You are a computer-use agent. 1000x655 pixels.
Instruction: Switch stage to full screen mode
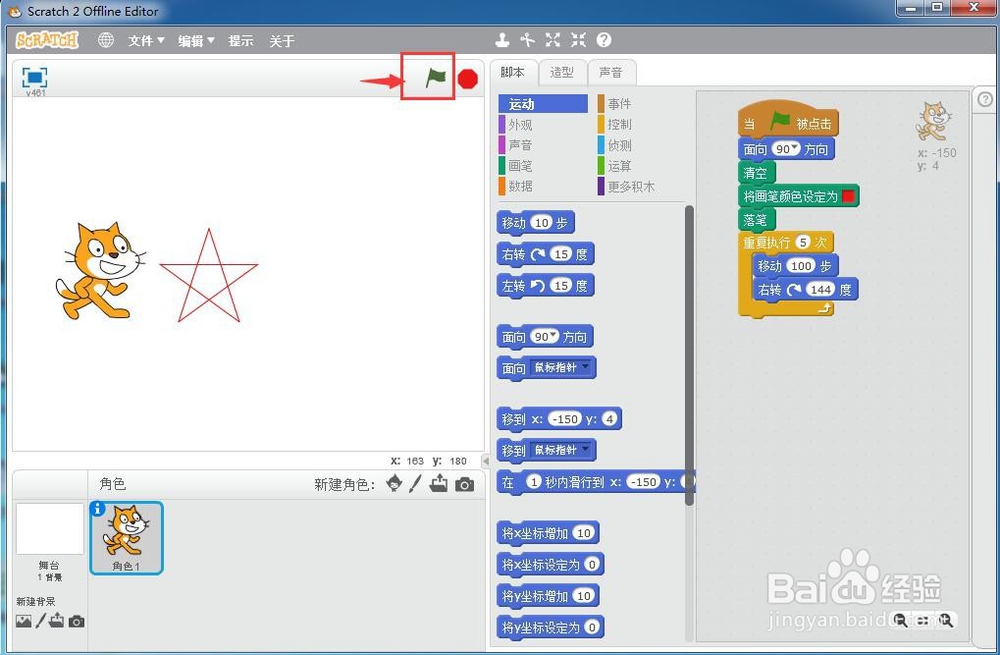34,78
